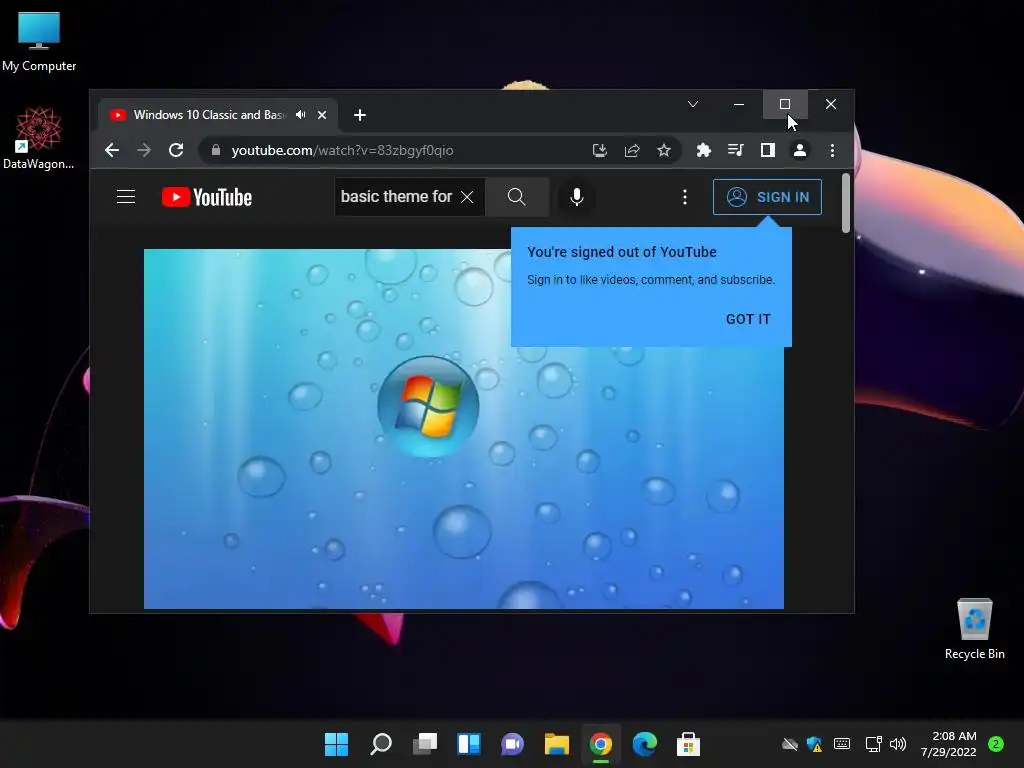Click the address bar URL
1024x768 pixels.
[342, 150]
